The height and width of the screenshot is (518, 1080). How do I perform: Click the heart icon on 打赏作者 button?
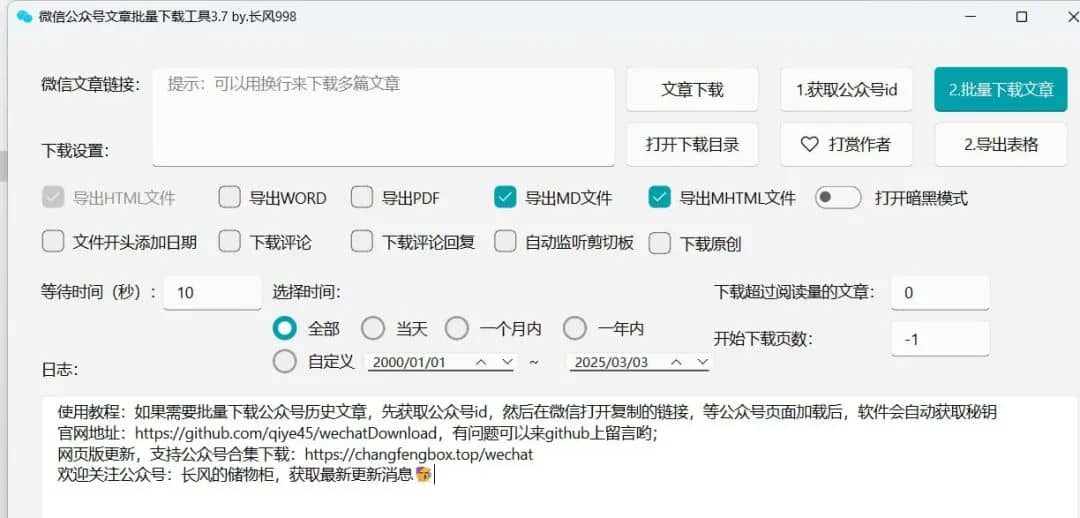809,144
